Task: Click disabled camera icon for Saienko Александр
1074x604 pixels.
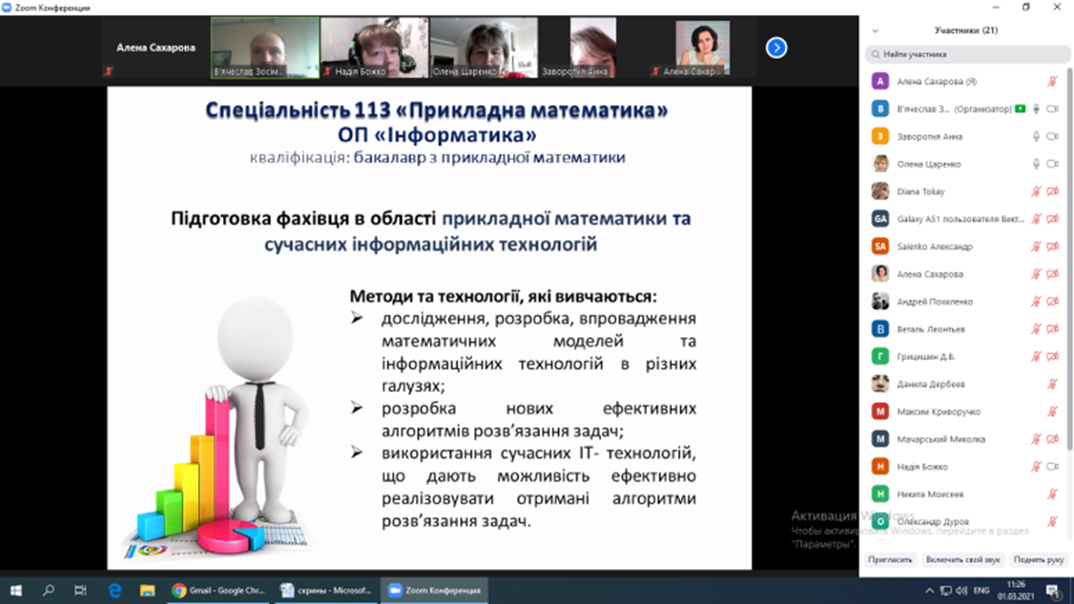Action: click(x=1052, y=247)
